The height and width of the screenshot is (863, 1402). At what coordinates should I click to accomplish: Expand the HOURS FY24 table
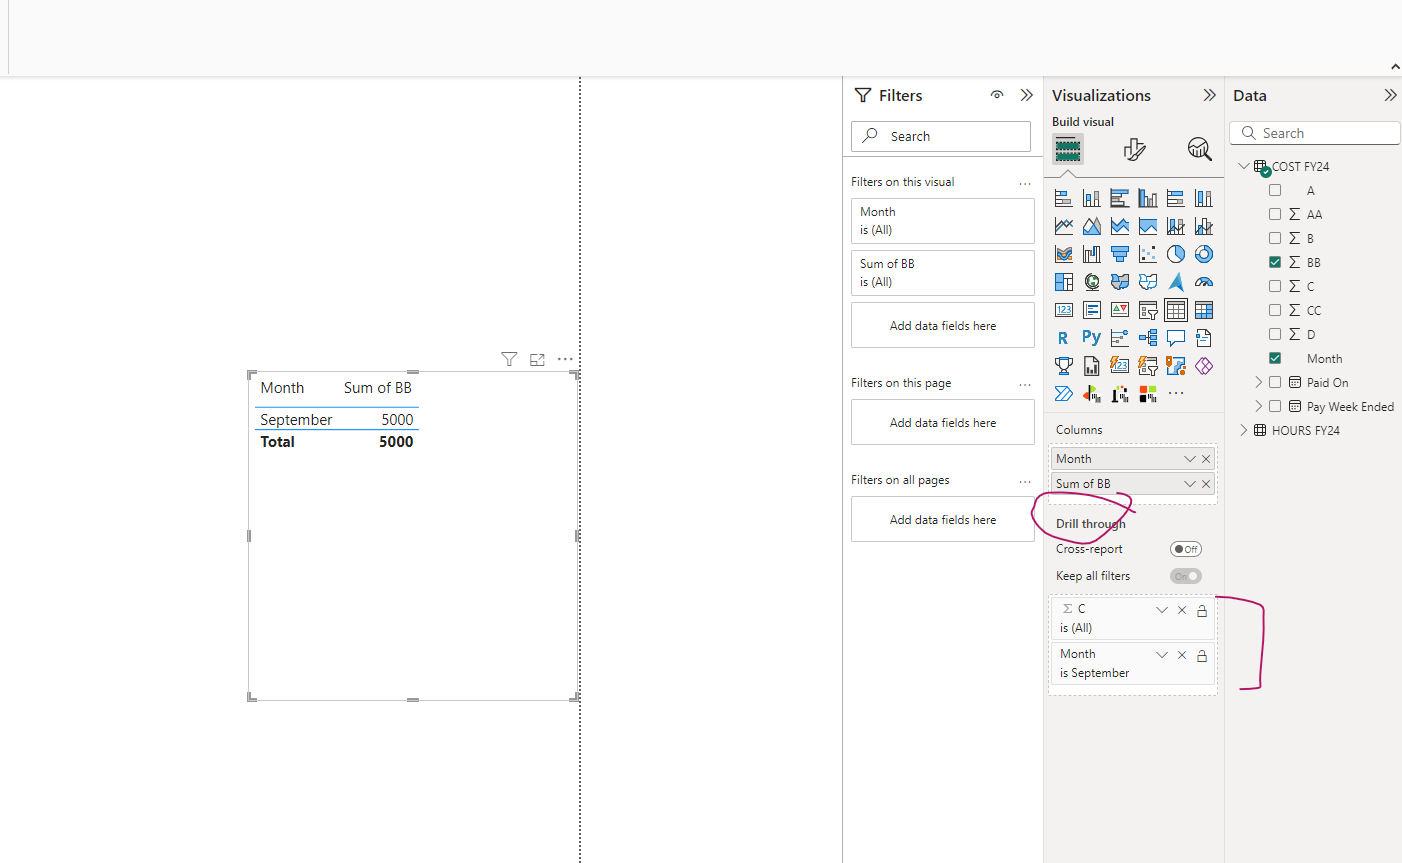point(1244,430)
